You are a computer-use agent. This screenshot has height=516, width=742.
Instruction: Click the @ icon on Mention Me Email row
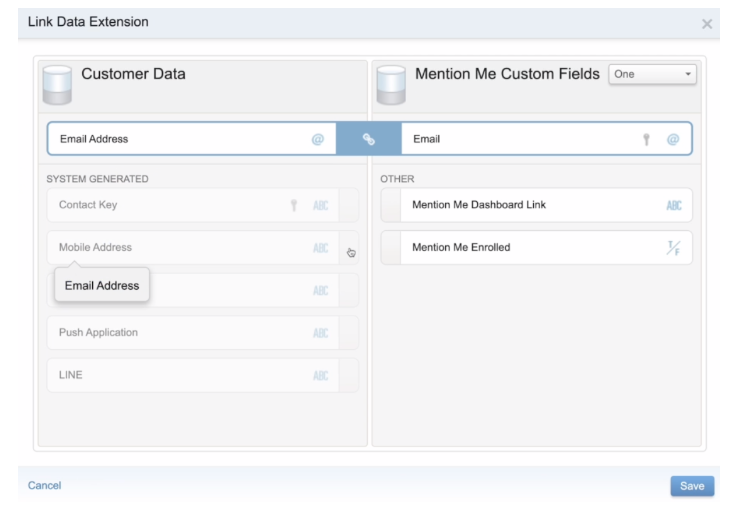pyautogui.click(x=673, y=139)
